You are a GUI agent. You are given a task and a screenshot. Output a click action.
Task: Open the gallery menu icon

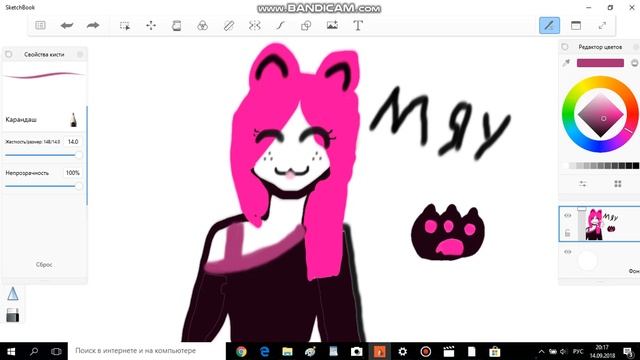click(40, 25)
